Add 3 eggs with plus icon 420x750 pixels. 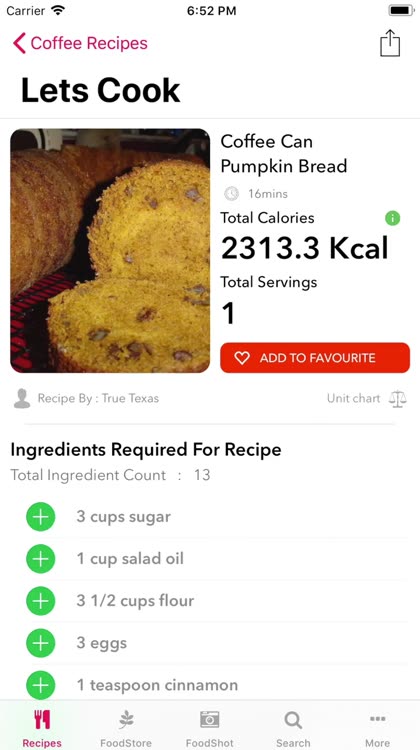[41, 643]
